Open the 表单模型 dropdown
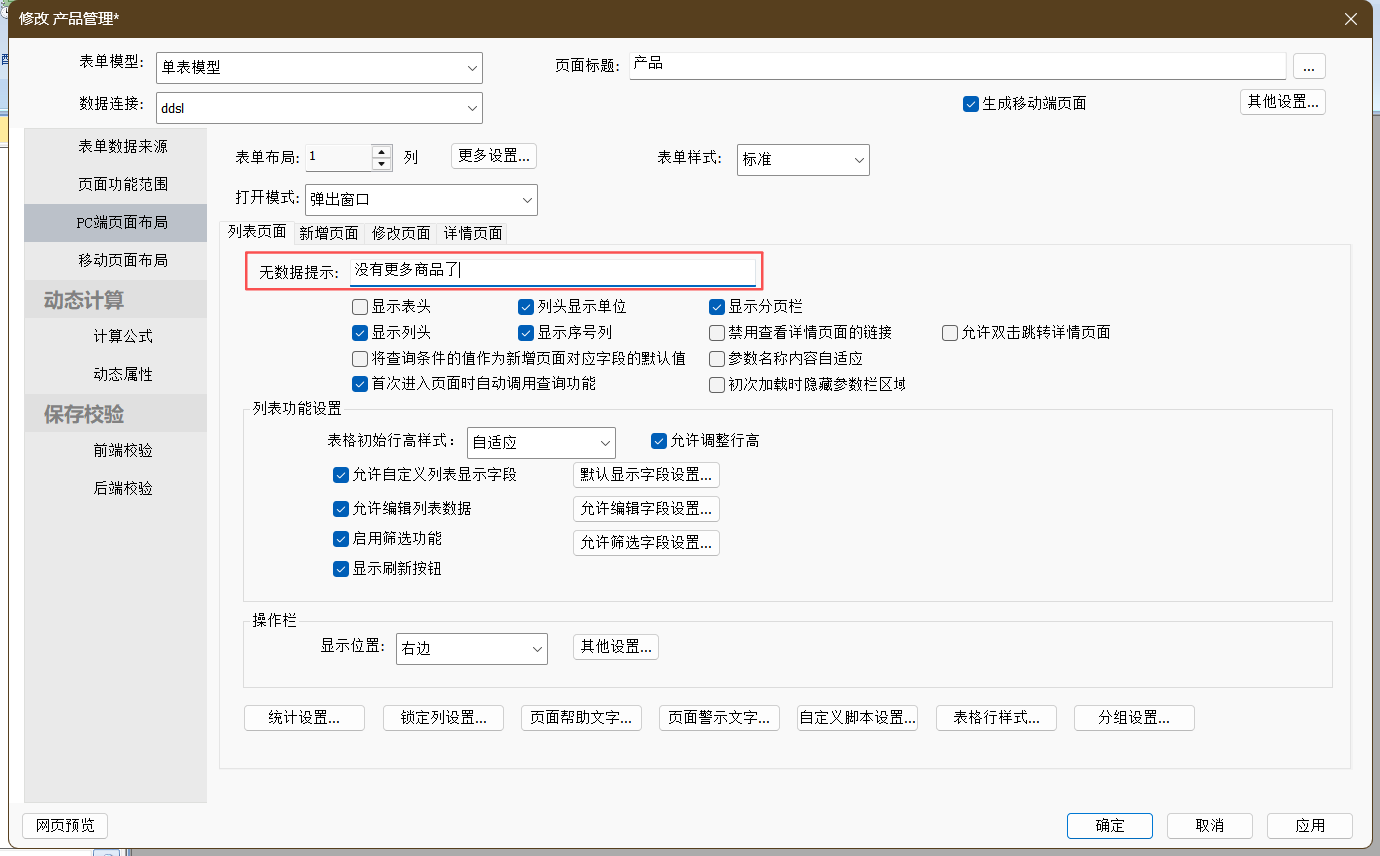This screenshot has width=1380, height=856. pos(319,68)
